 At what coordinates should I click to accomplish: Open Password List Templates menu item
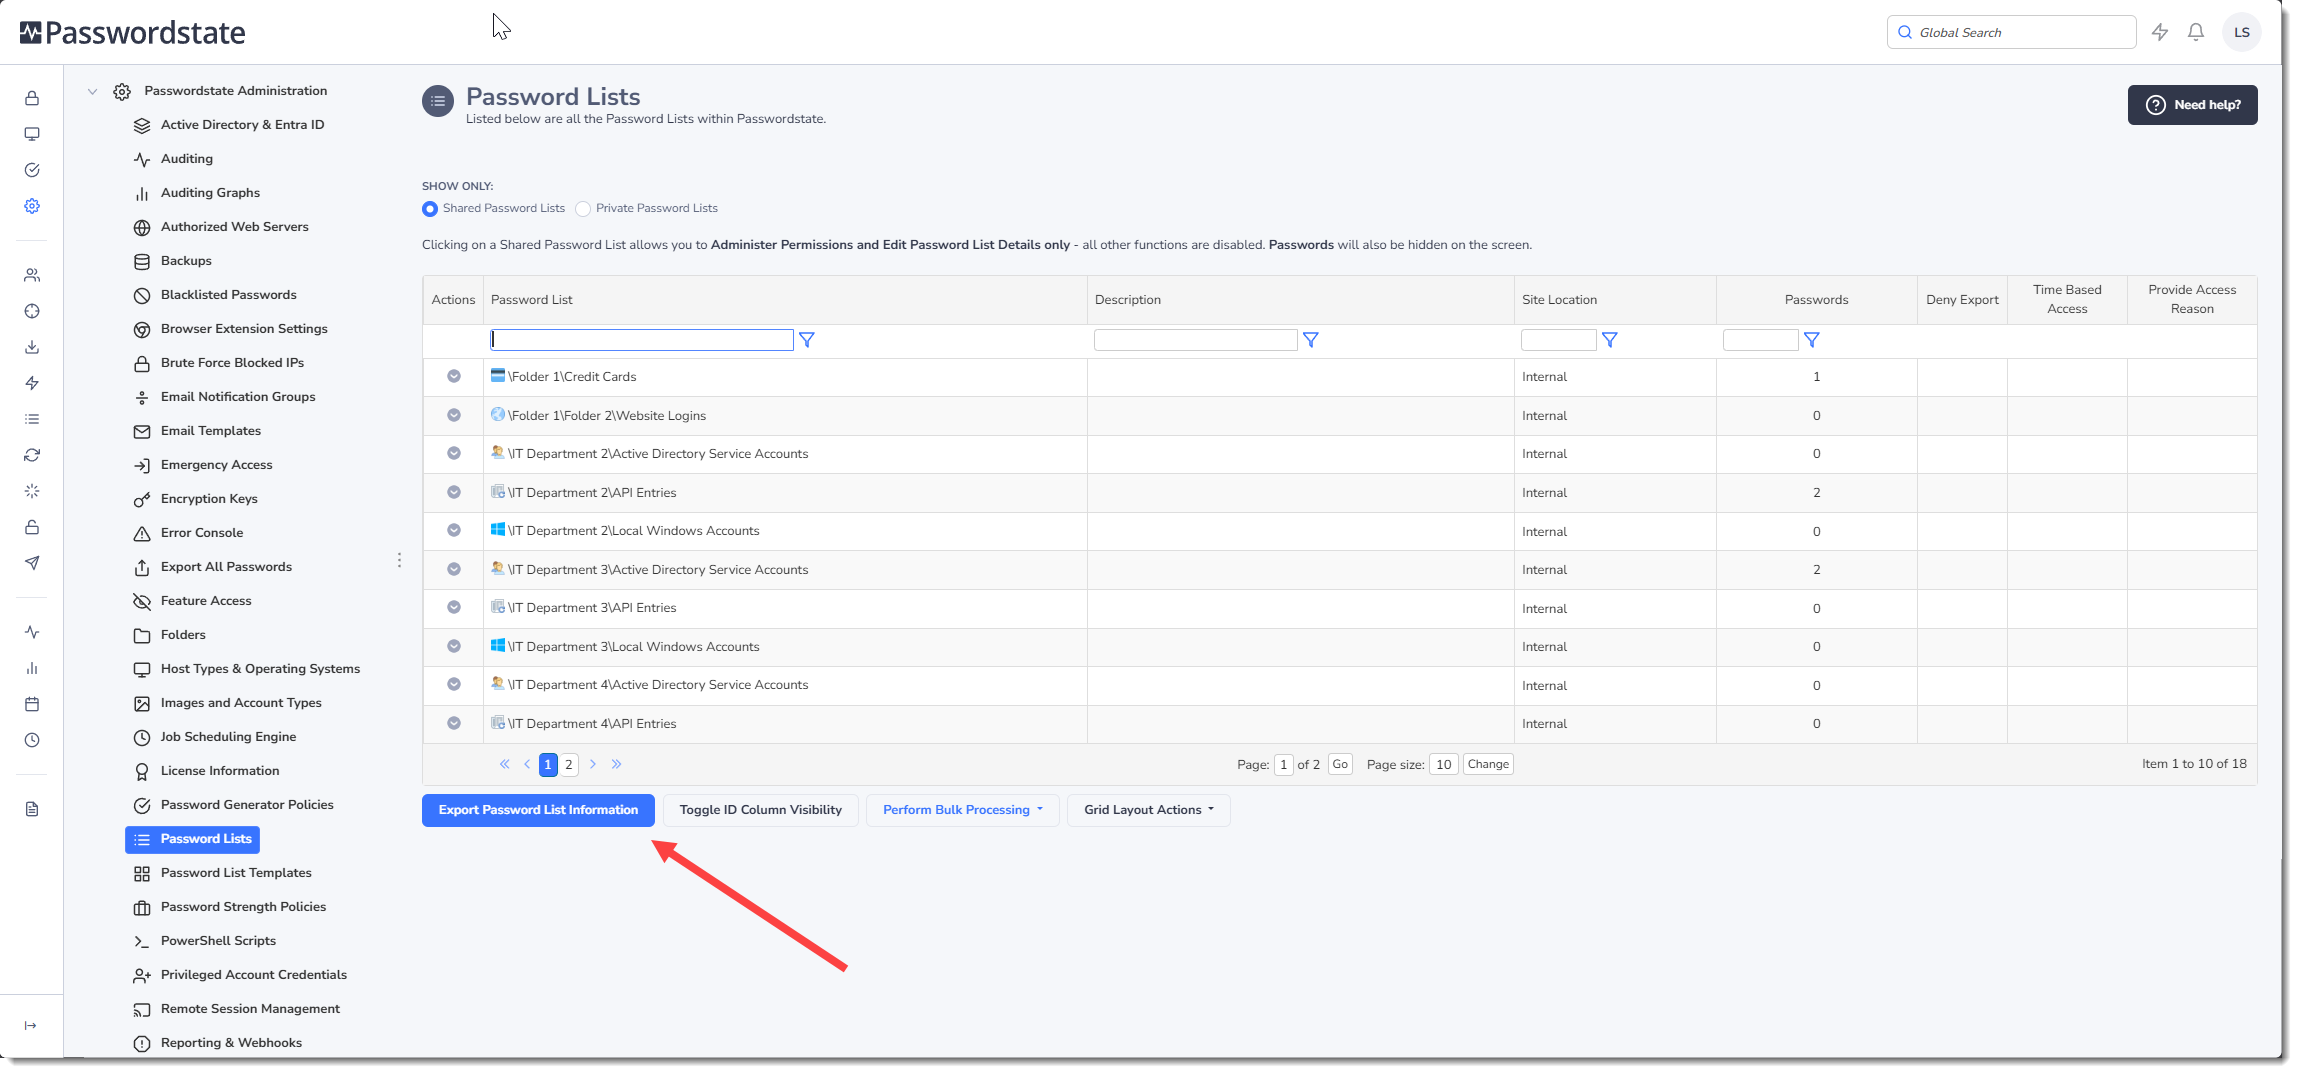[x=236, y=873]
